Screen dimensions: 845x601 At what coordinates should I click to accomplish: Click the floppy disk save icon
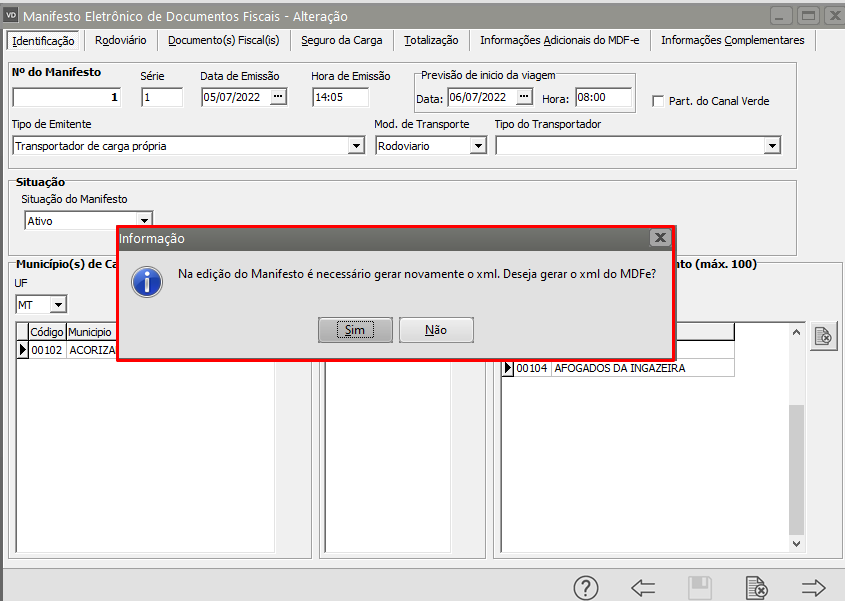700,588
